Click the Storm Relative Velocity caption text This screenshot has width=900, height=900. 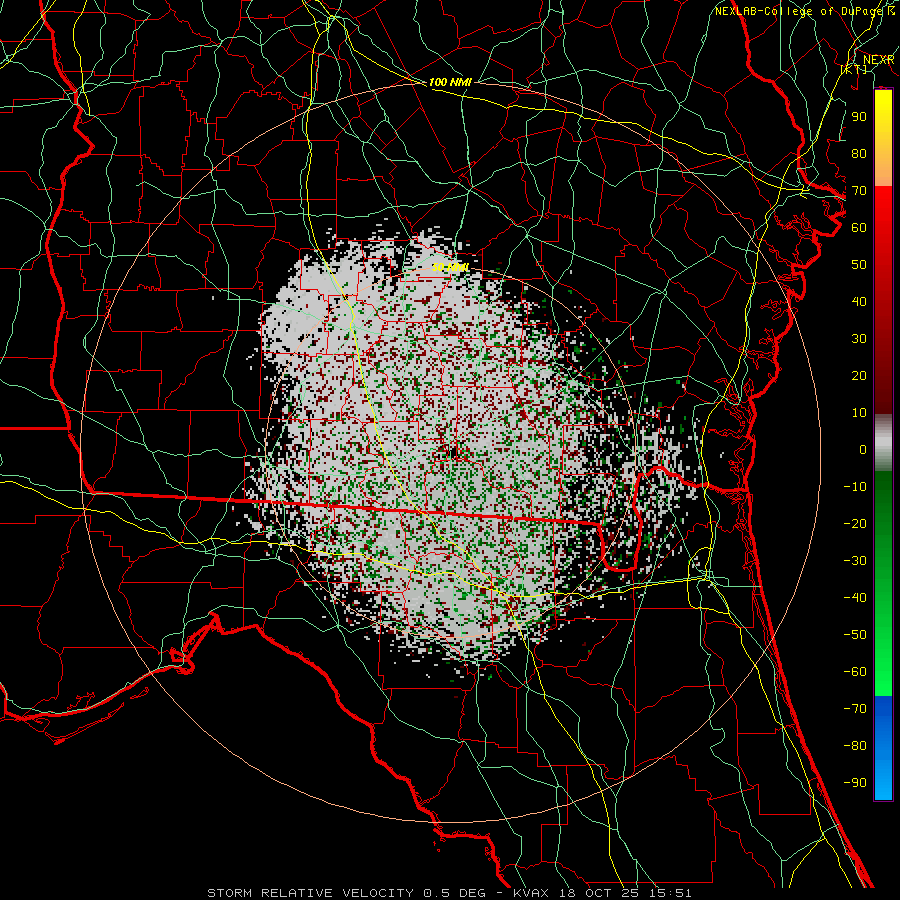point(449,893)
